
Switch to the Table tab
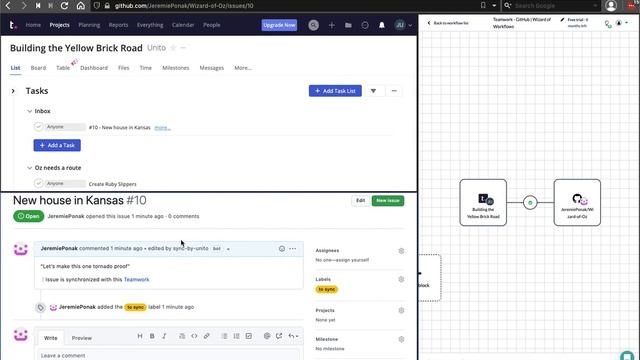coord(63,68)
